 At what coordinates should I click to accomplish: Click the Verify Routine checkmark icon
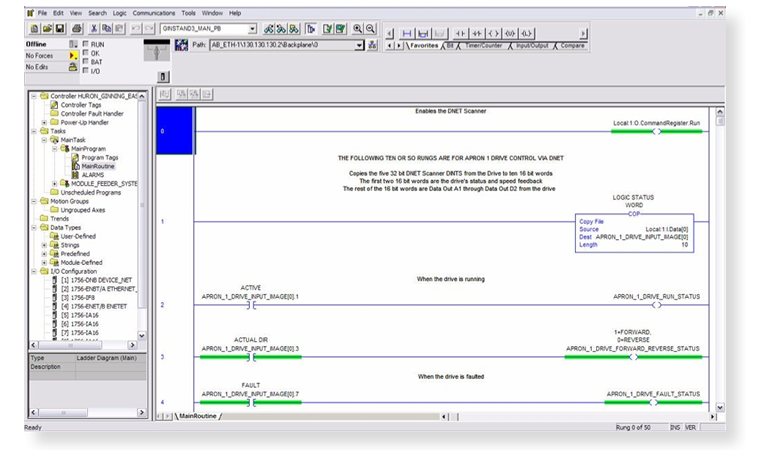(328, 29)
